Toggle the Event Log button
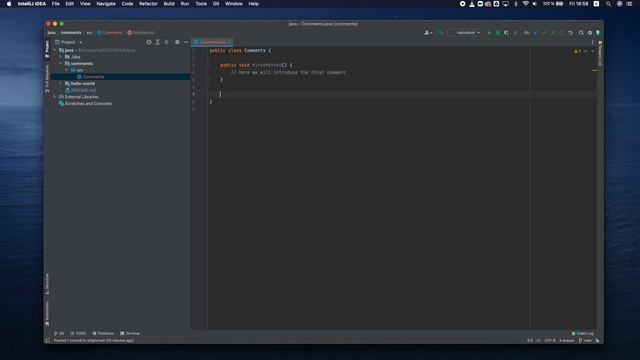640x360 pixels. click(x=582, y=333)
